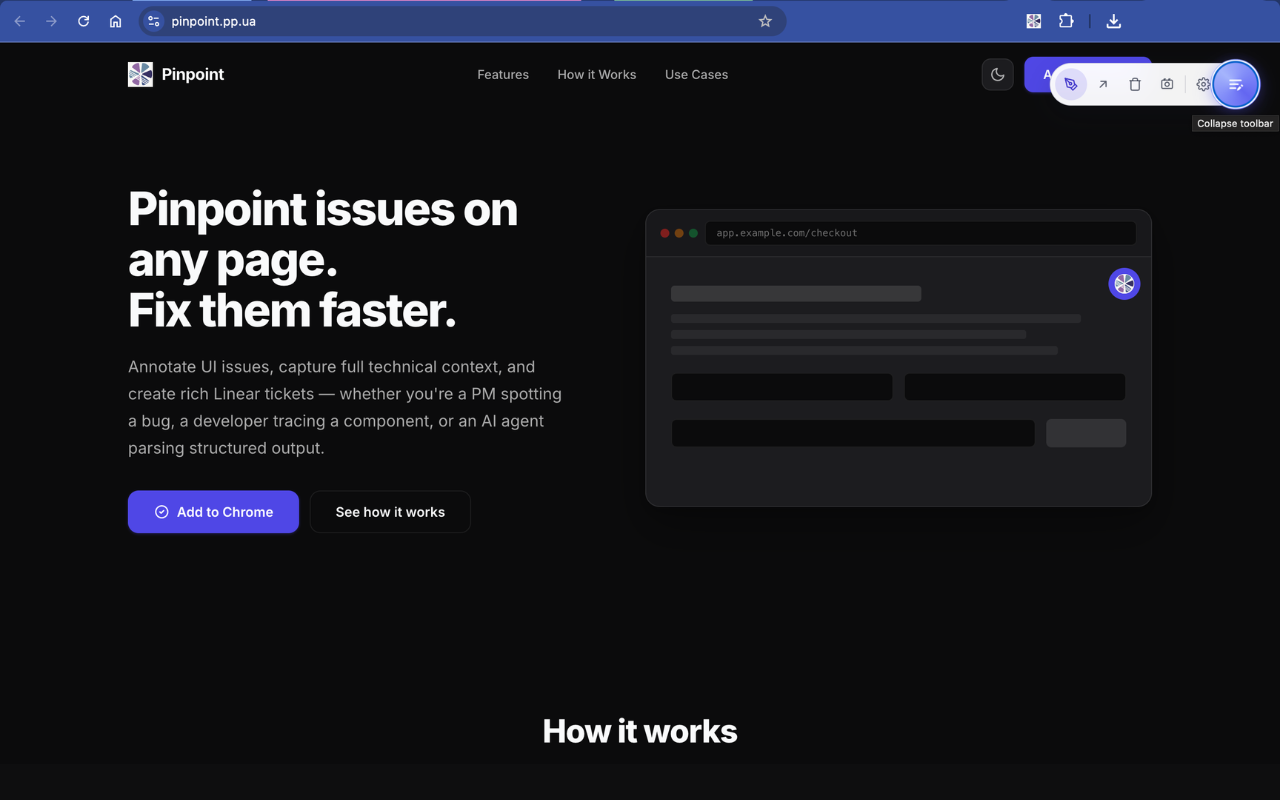Screen dimensions: 1280x800
Task: Open the Use Cases nav link
Action: coord(696,74)
